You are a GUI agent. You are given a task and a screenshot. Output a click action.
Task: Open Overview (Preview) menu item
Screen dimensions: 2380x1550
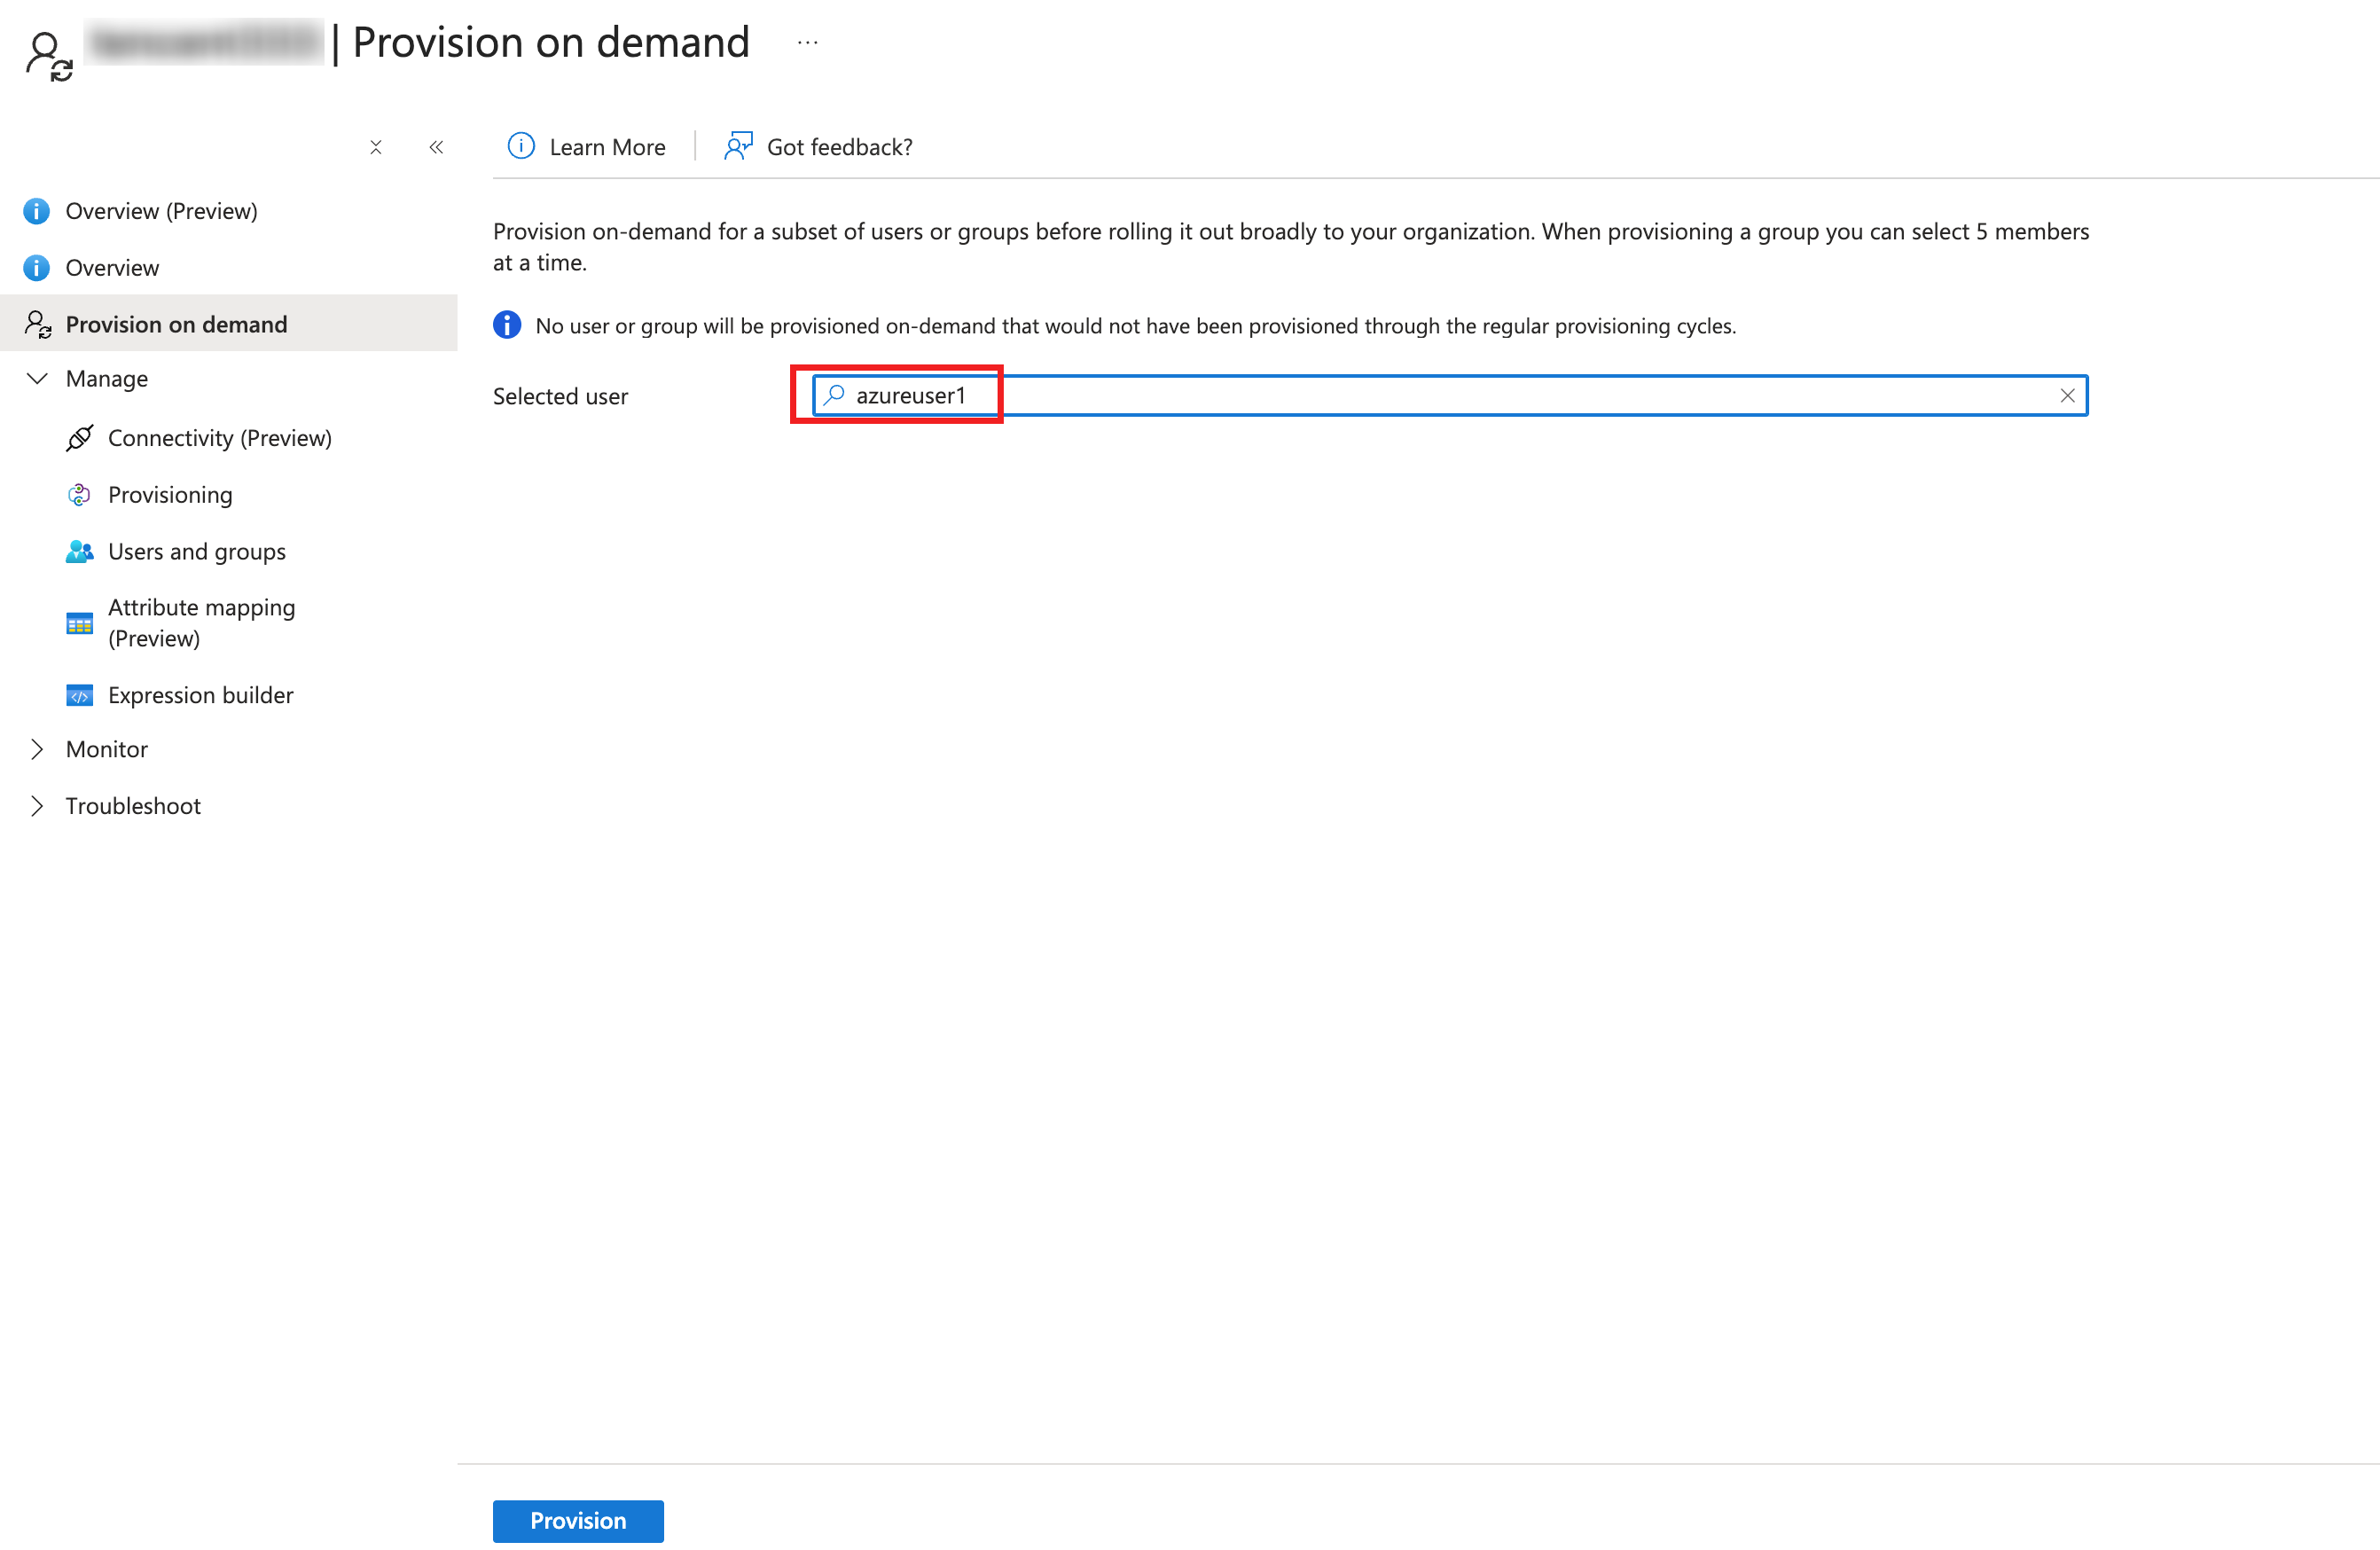[161, 211]
